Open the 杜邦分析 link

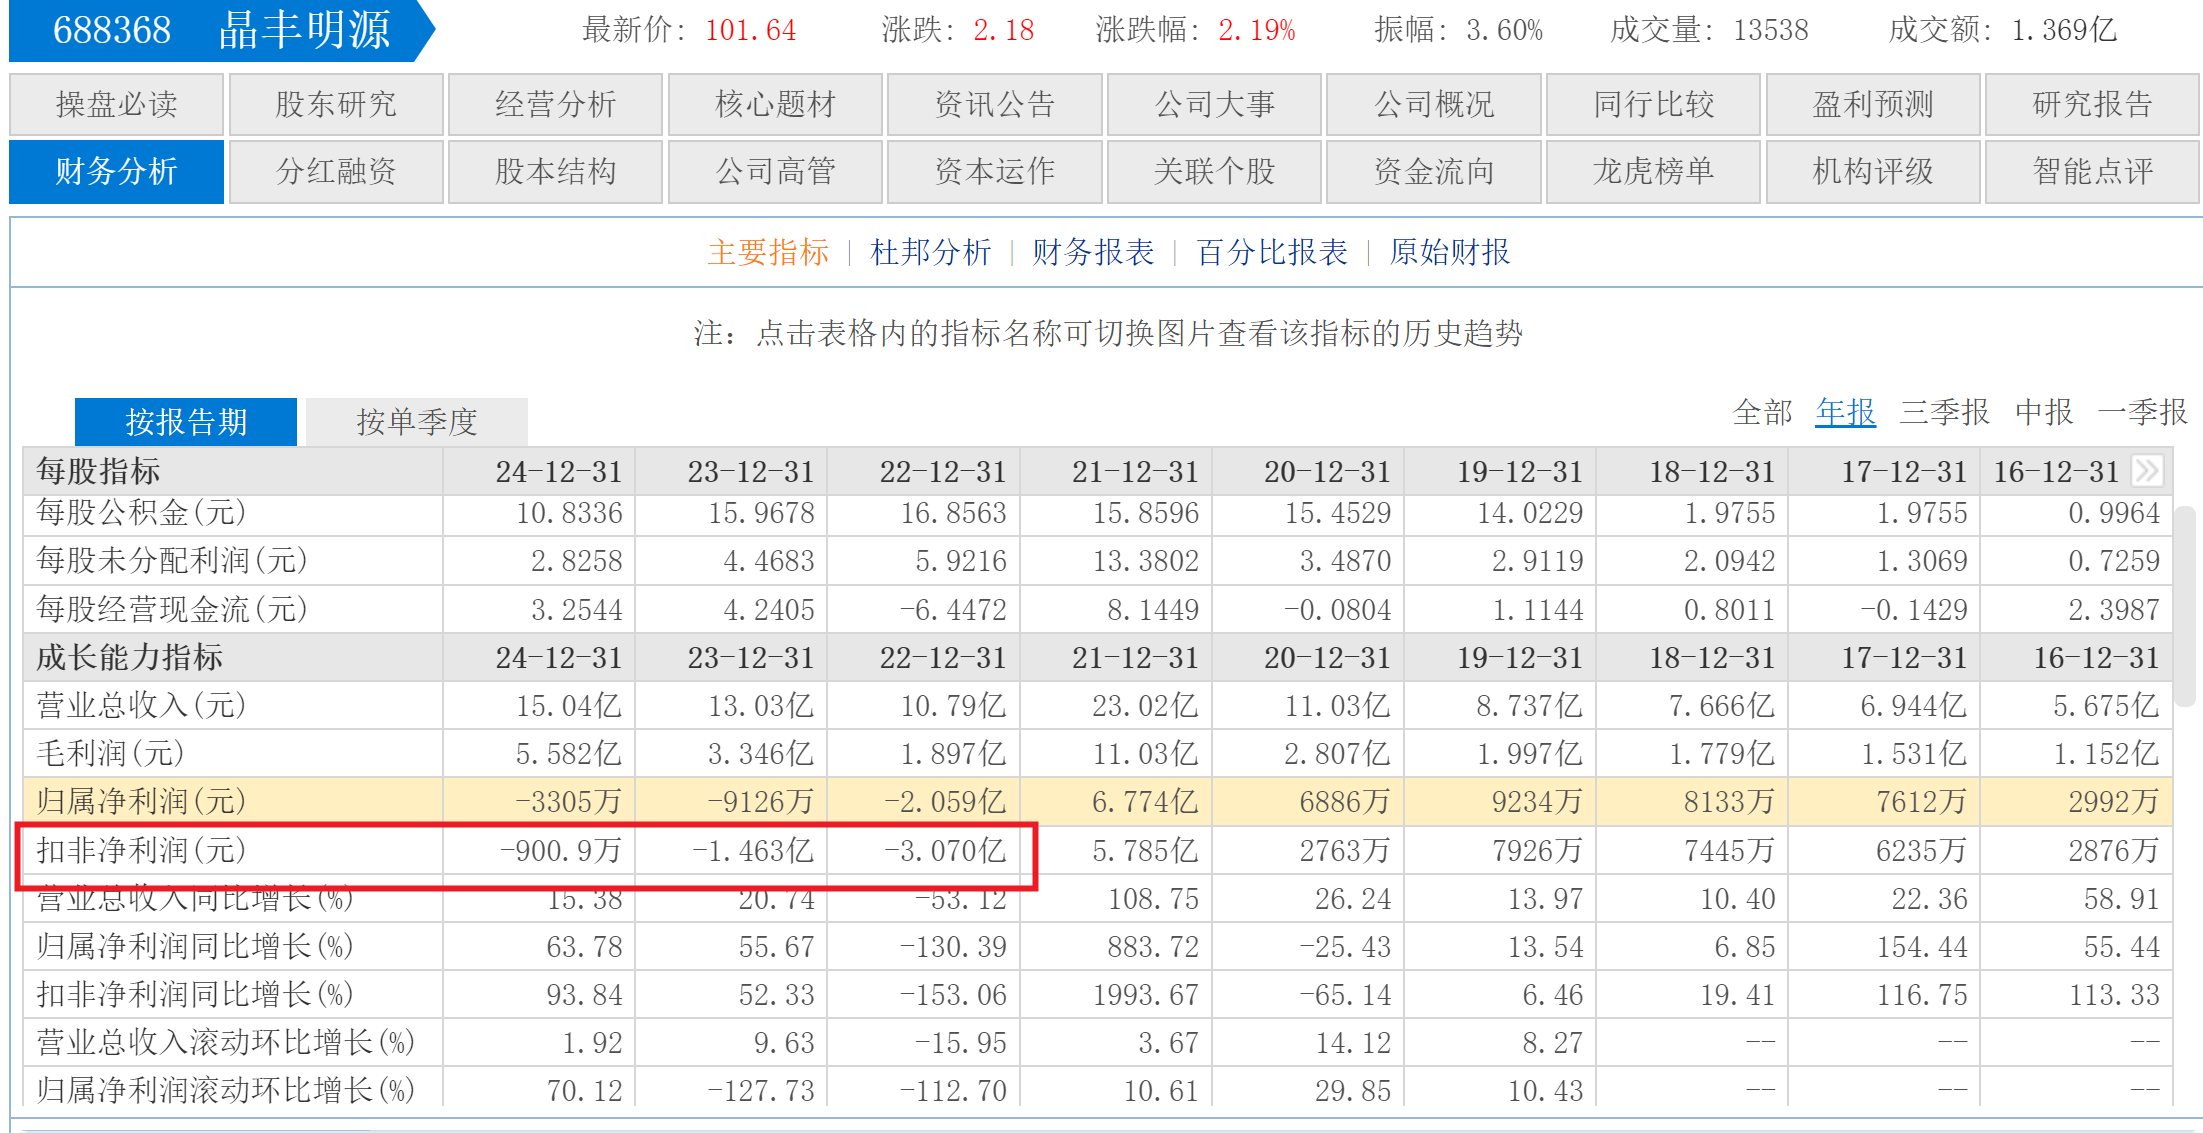930,252
